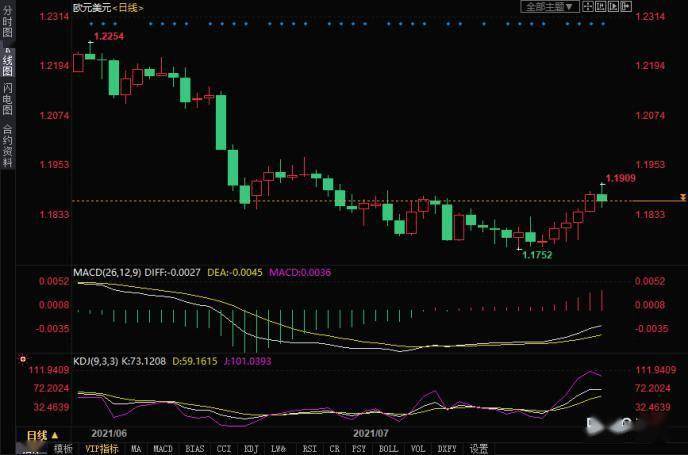
Task: Click the 模板 button
Action: [x=63, y=449]
